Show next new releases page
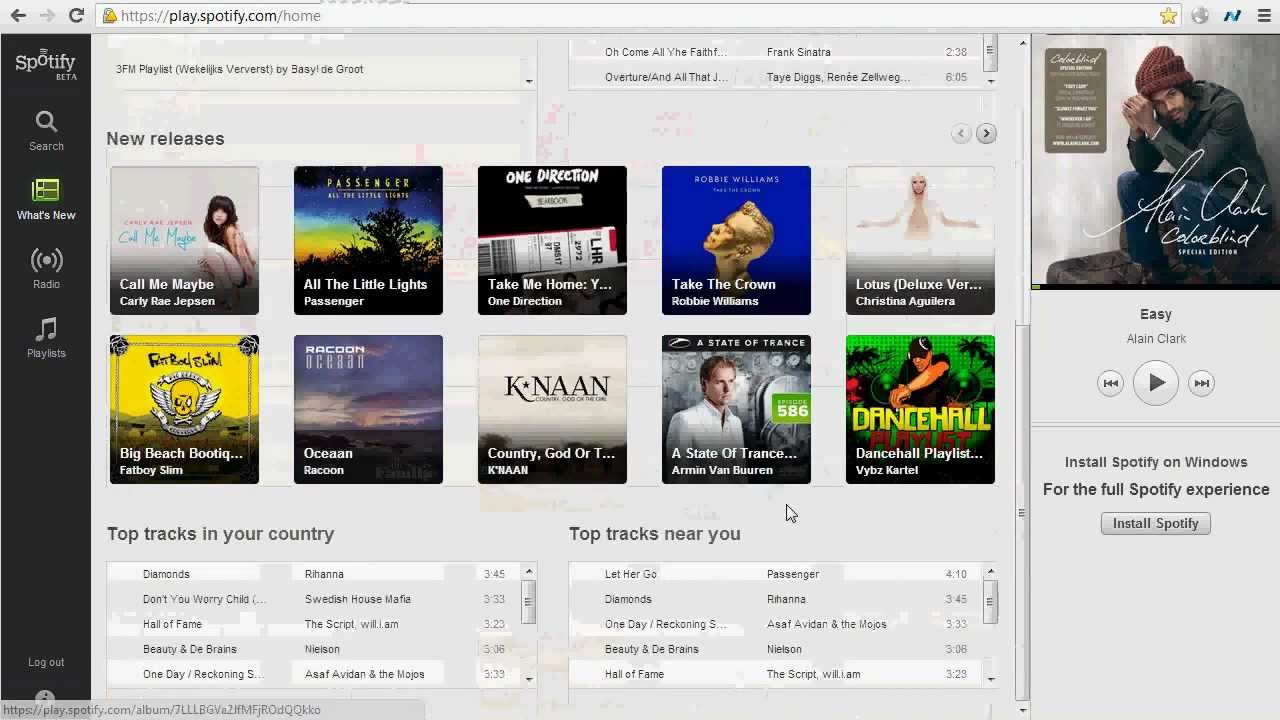 tap(986, 133)
